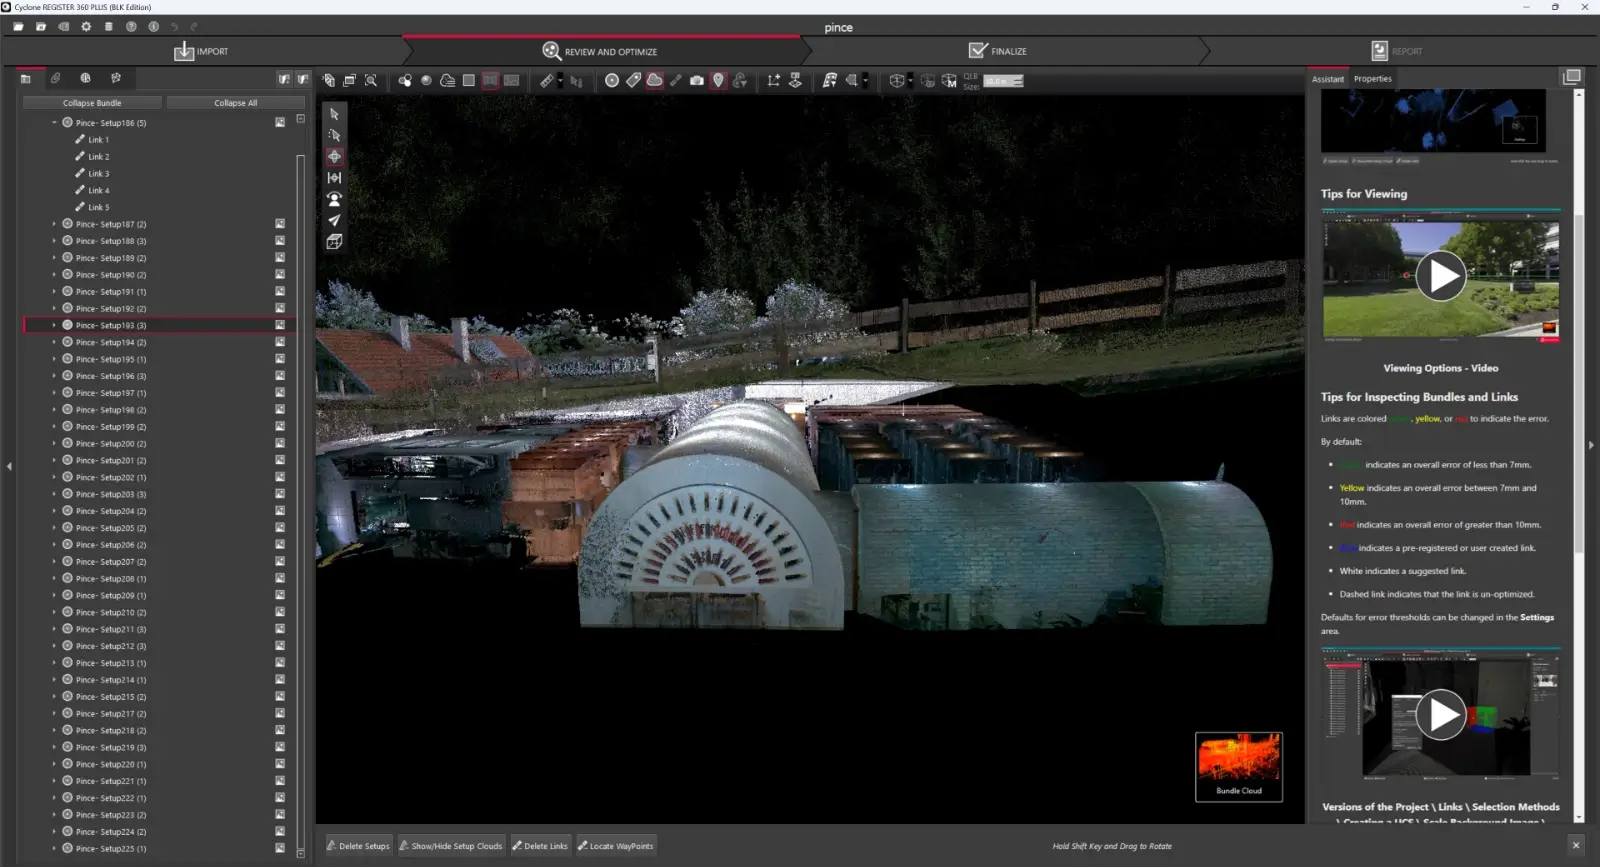Expand the Pince- Setup200 tree node

tap(54, 444)
